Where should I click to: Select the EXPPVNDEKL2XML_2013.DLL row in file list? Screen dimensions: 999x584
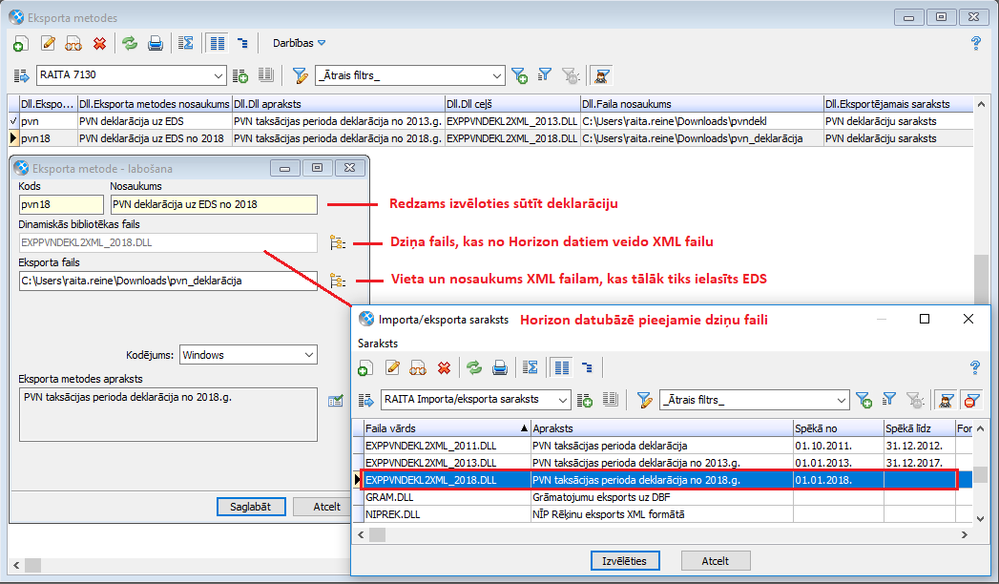coord(431,463)
